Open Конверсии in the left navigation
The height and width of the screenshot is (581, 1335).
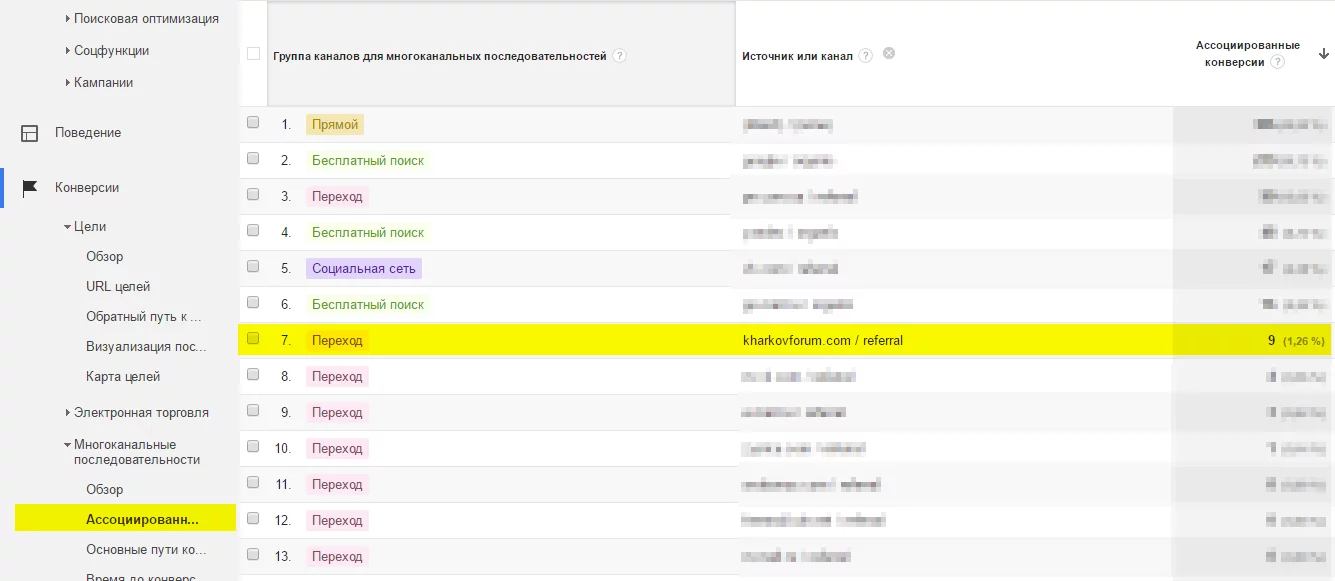click(x=87, y=188)
